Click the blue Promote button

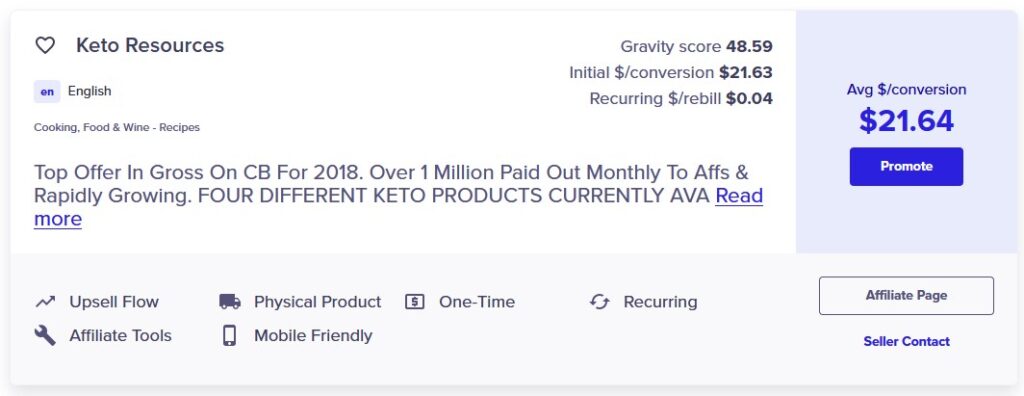point(906,167)
